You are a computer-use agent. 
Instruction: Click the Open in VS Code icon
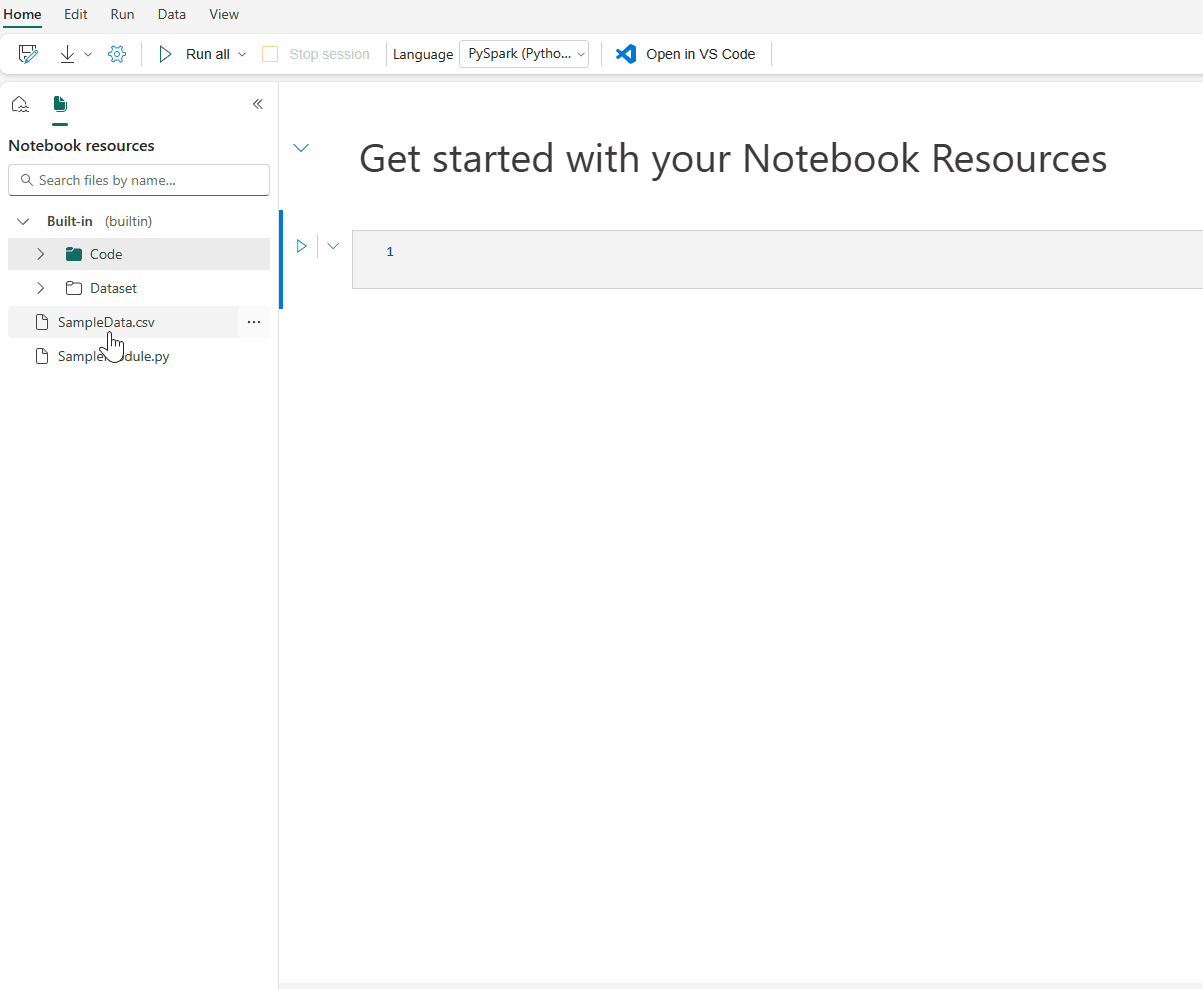[x=625, y=54]
